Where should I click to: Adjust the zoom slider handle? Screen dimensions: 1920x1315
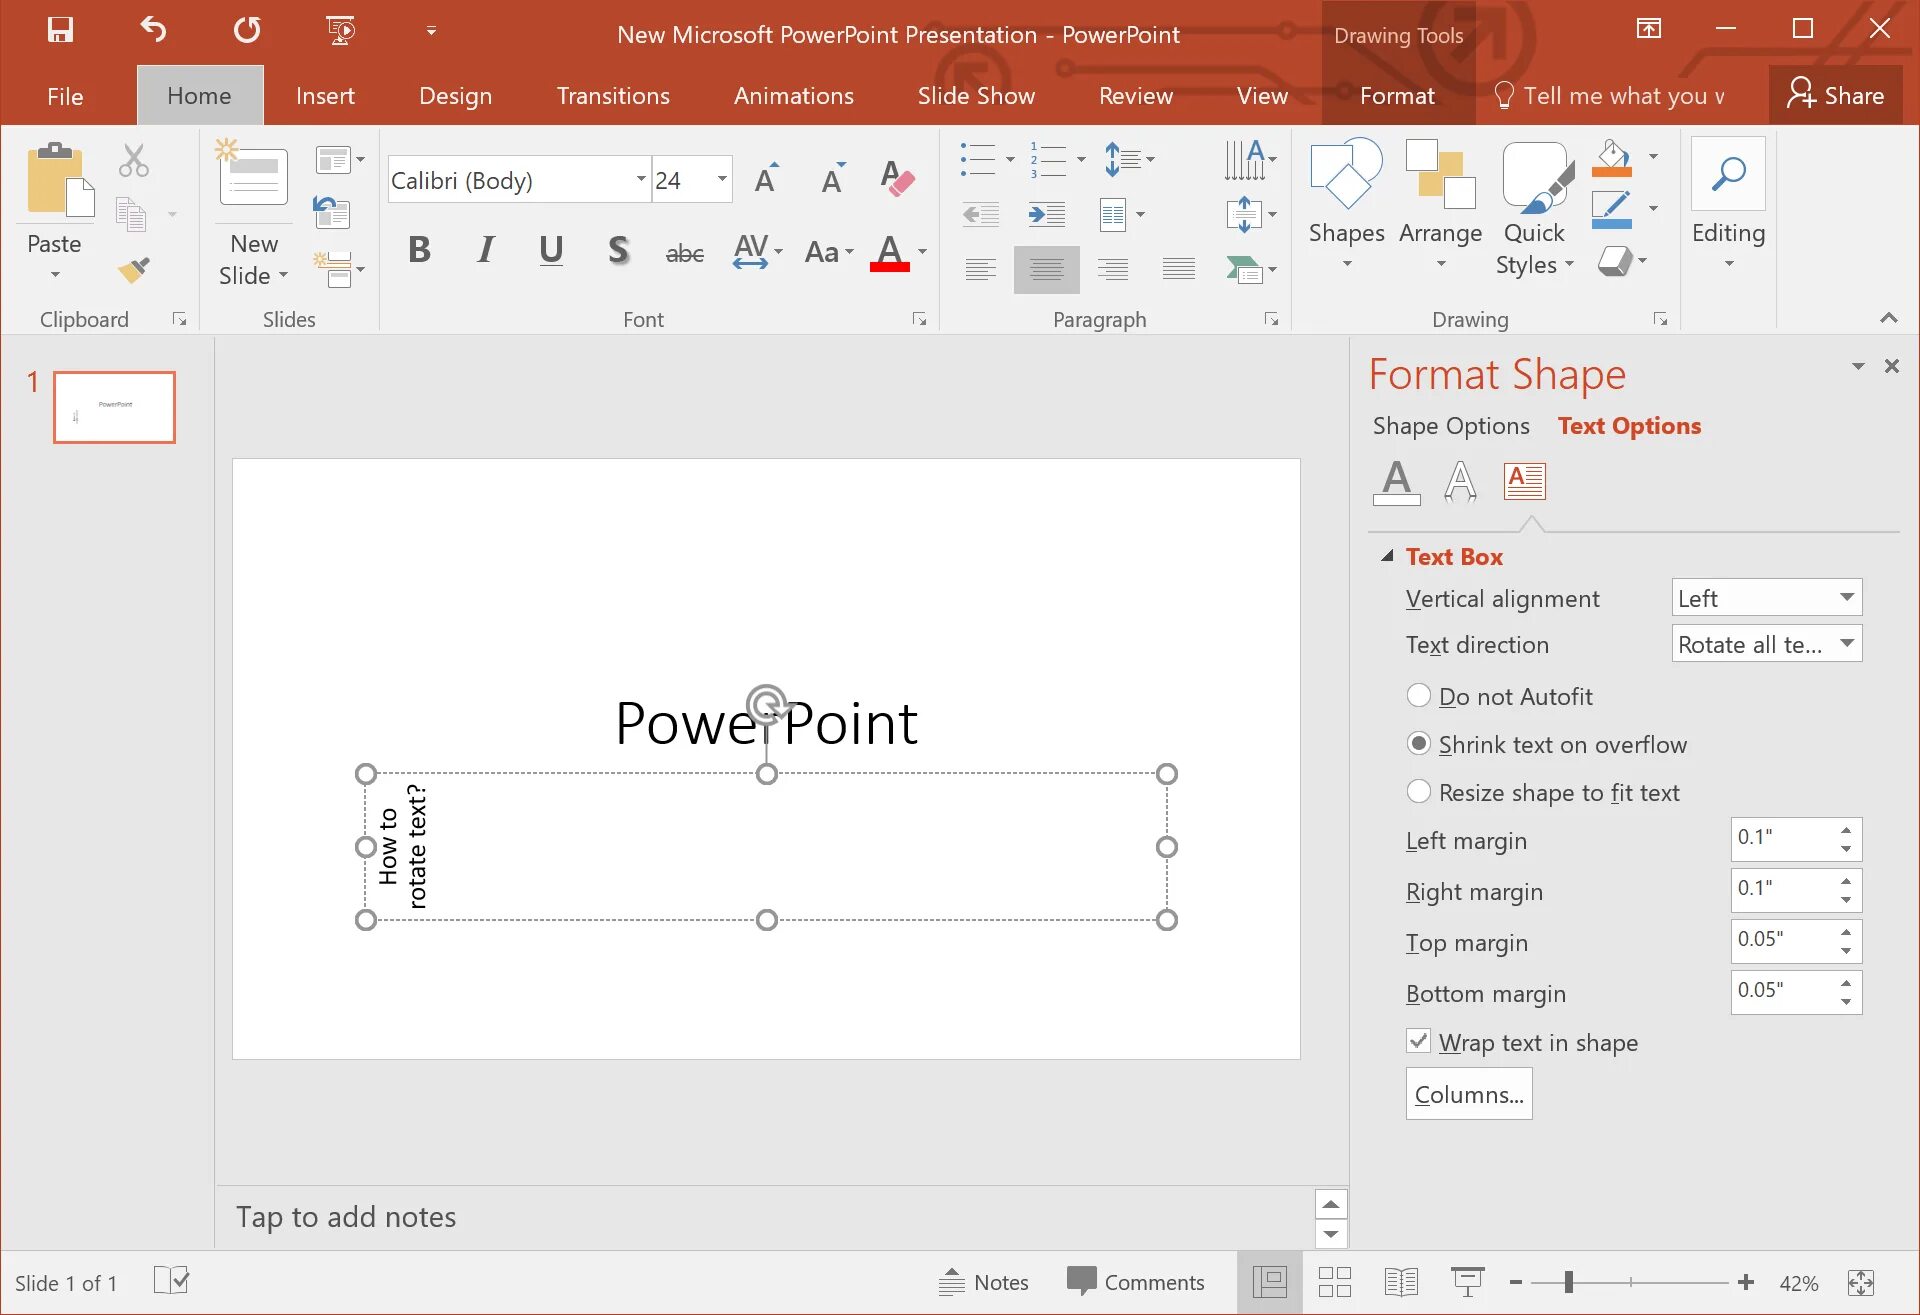tap(1569, 1282)
